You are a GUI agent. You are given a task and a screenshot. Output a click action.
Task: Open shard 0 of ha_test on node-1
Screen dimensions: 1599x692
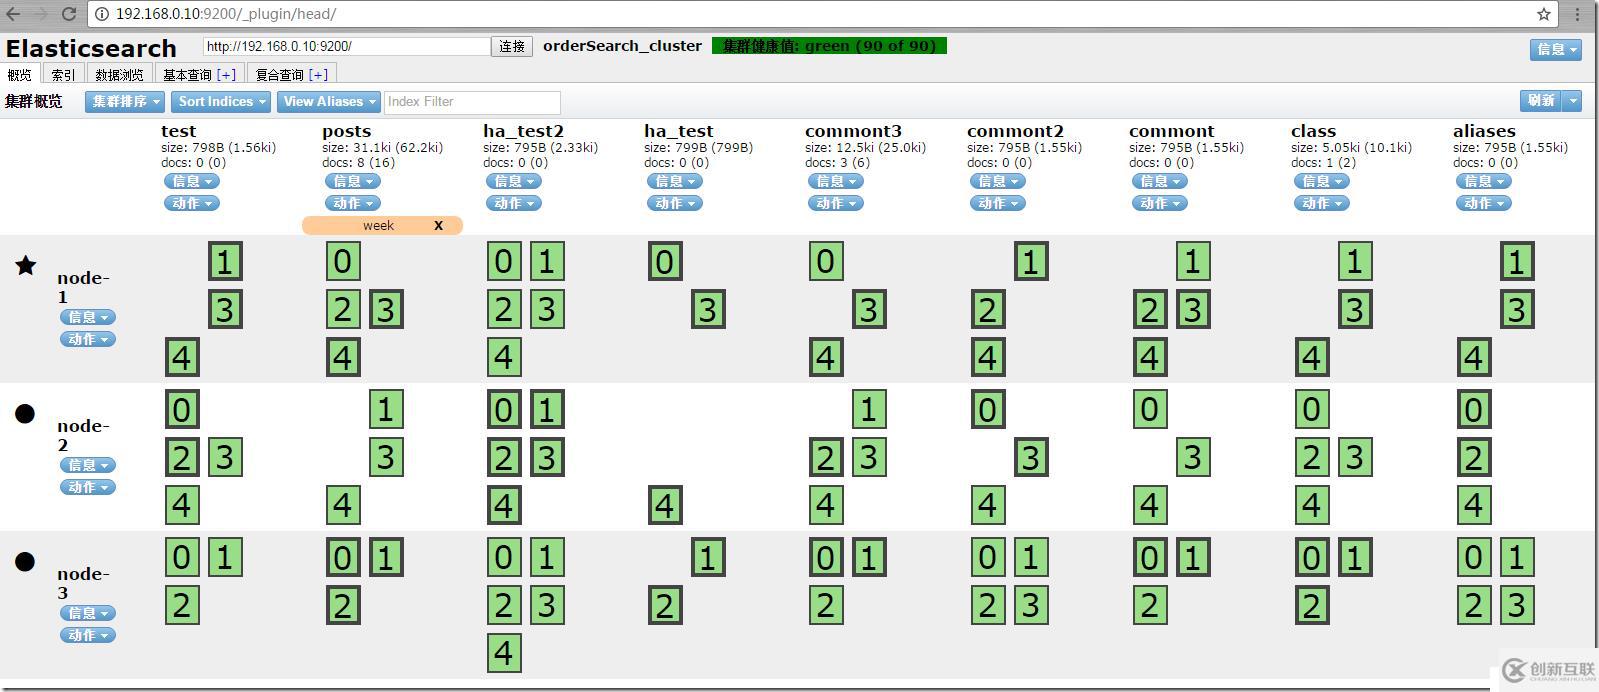665,261
